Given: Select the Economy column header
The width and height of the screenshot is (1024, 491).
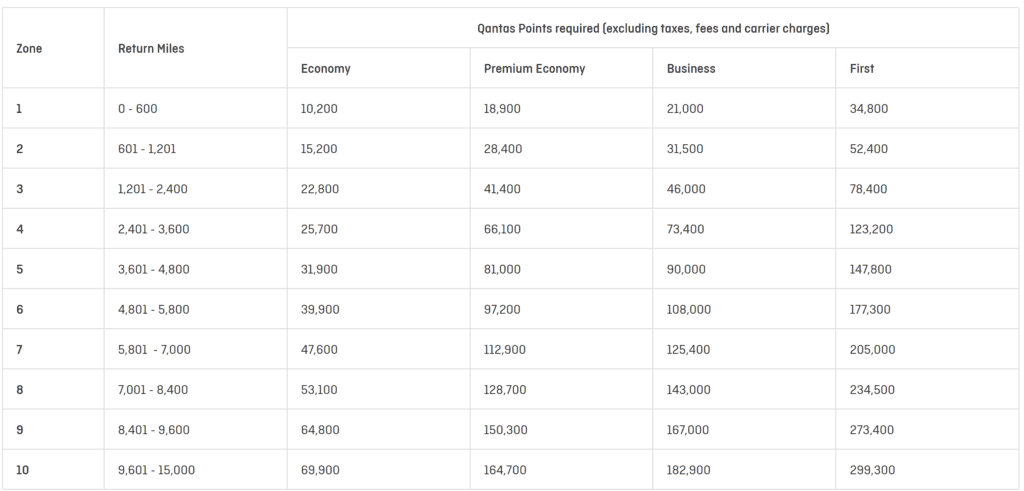Looking at the screenshot, I should (325, 69).
